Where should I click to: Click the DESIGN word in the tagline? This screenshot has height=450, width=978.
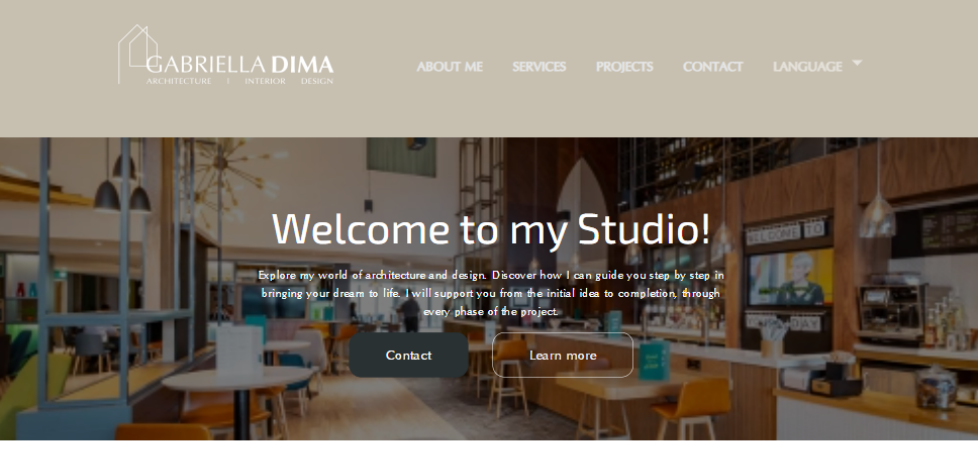[317, 81]
